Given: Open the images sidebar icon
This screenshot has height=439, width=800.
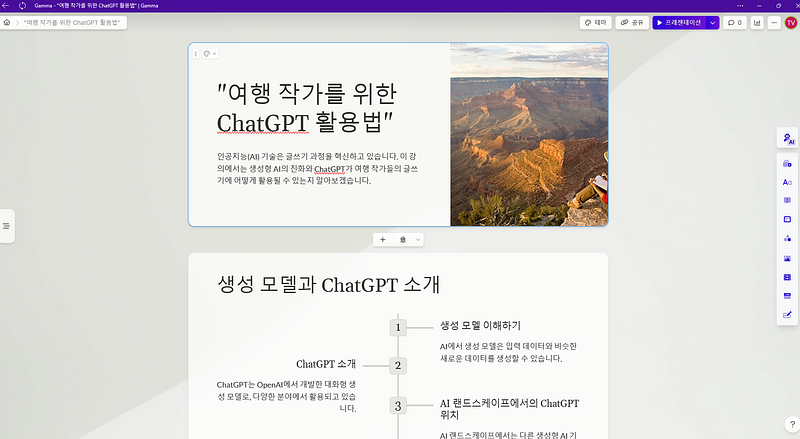Looking at the screenshot, I should [x=787, y=258].
